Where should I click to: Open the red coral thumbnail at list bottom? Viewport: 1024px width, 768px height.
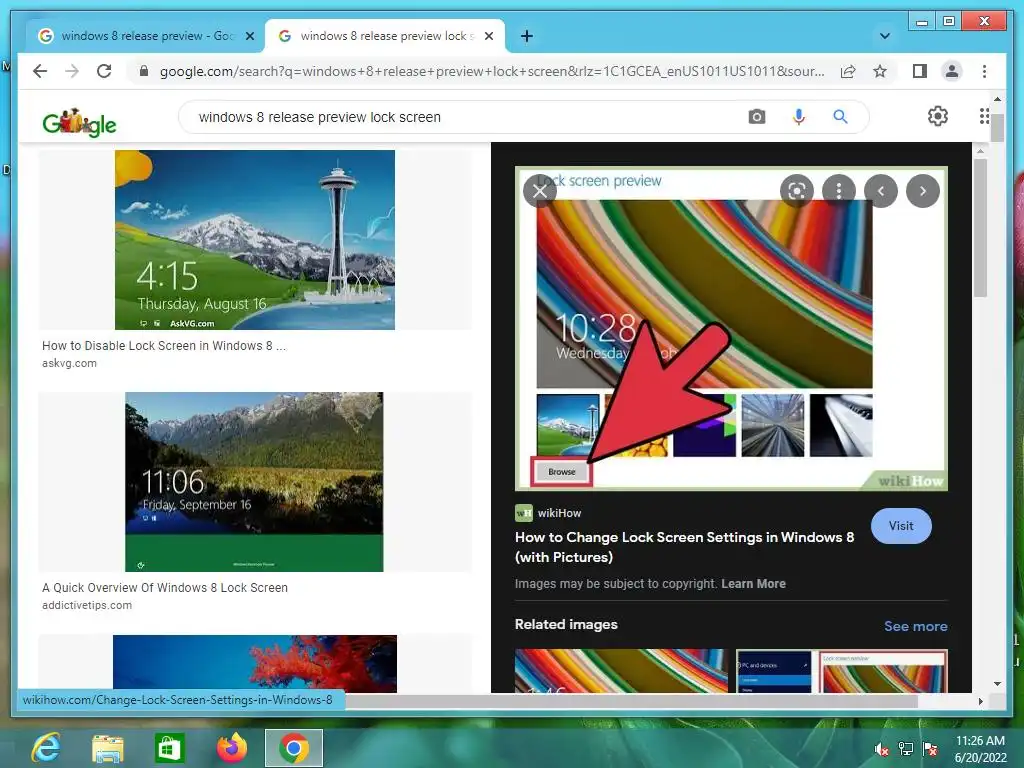[255, 664]
